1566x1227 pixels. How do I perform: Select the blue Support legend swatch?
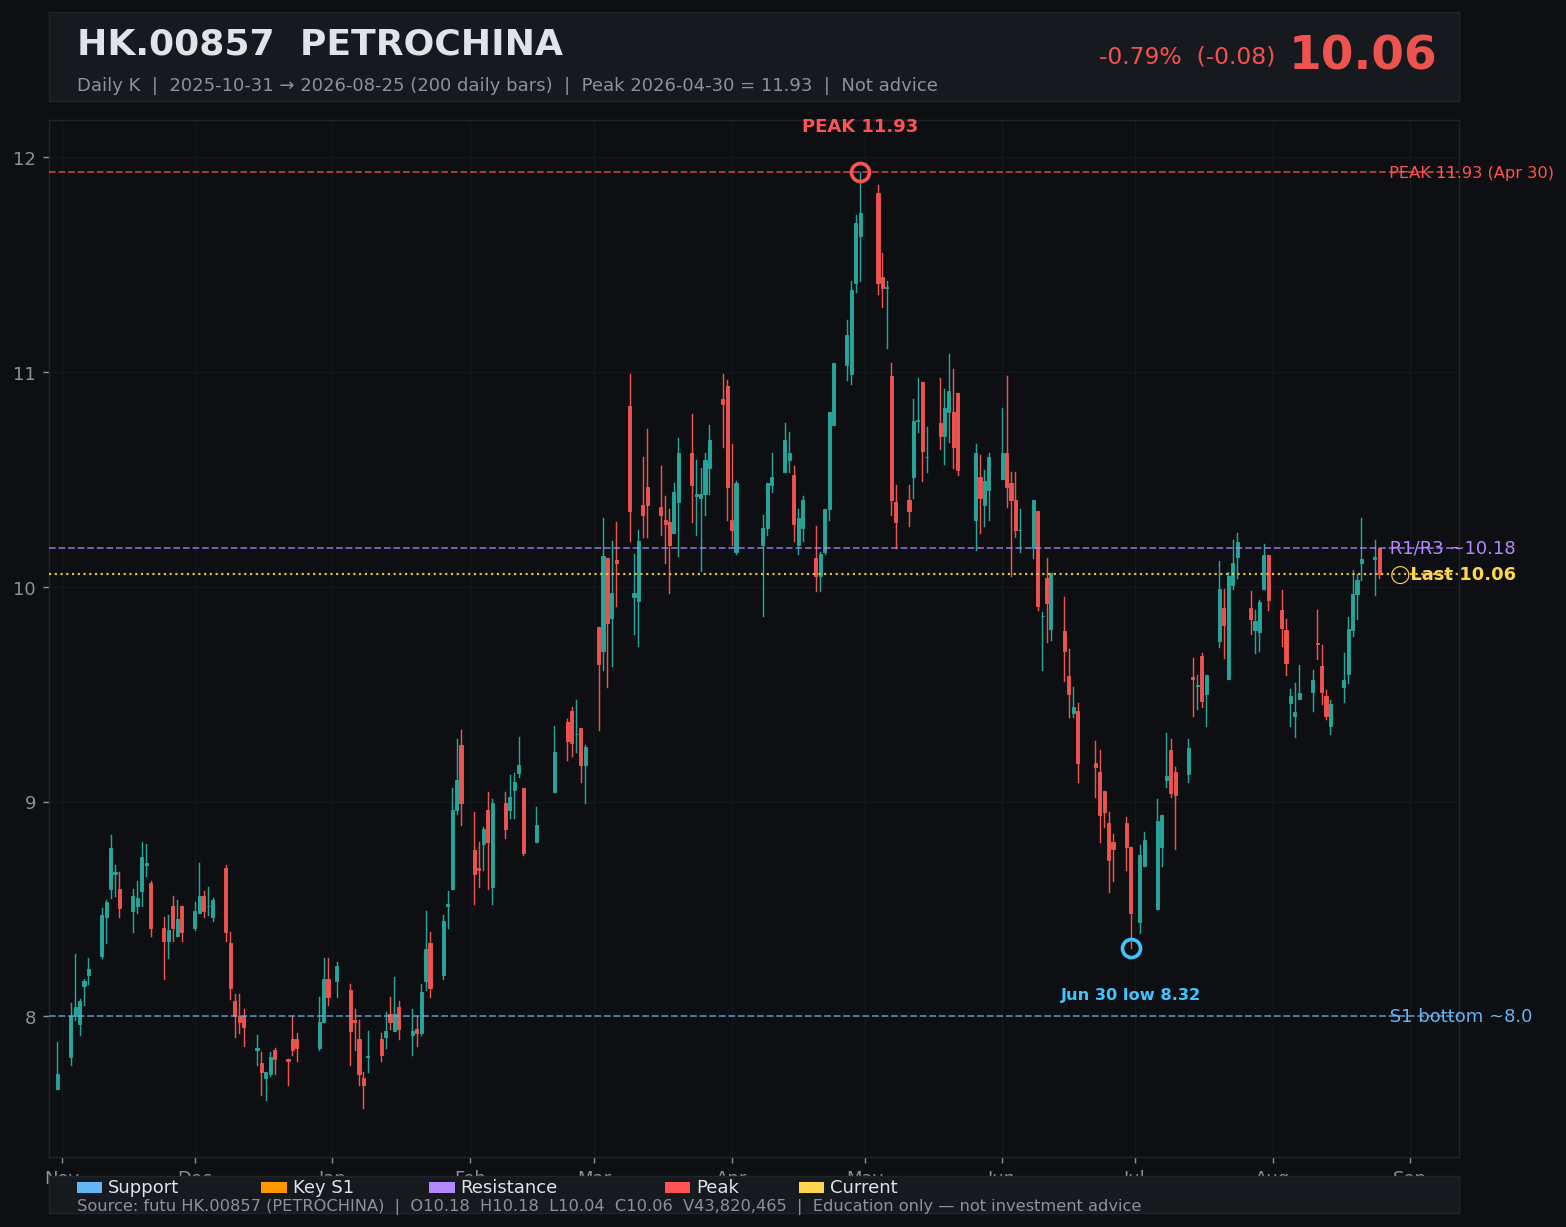click(89, 1187)
